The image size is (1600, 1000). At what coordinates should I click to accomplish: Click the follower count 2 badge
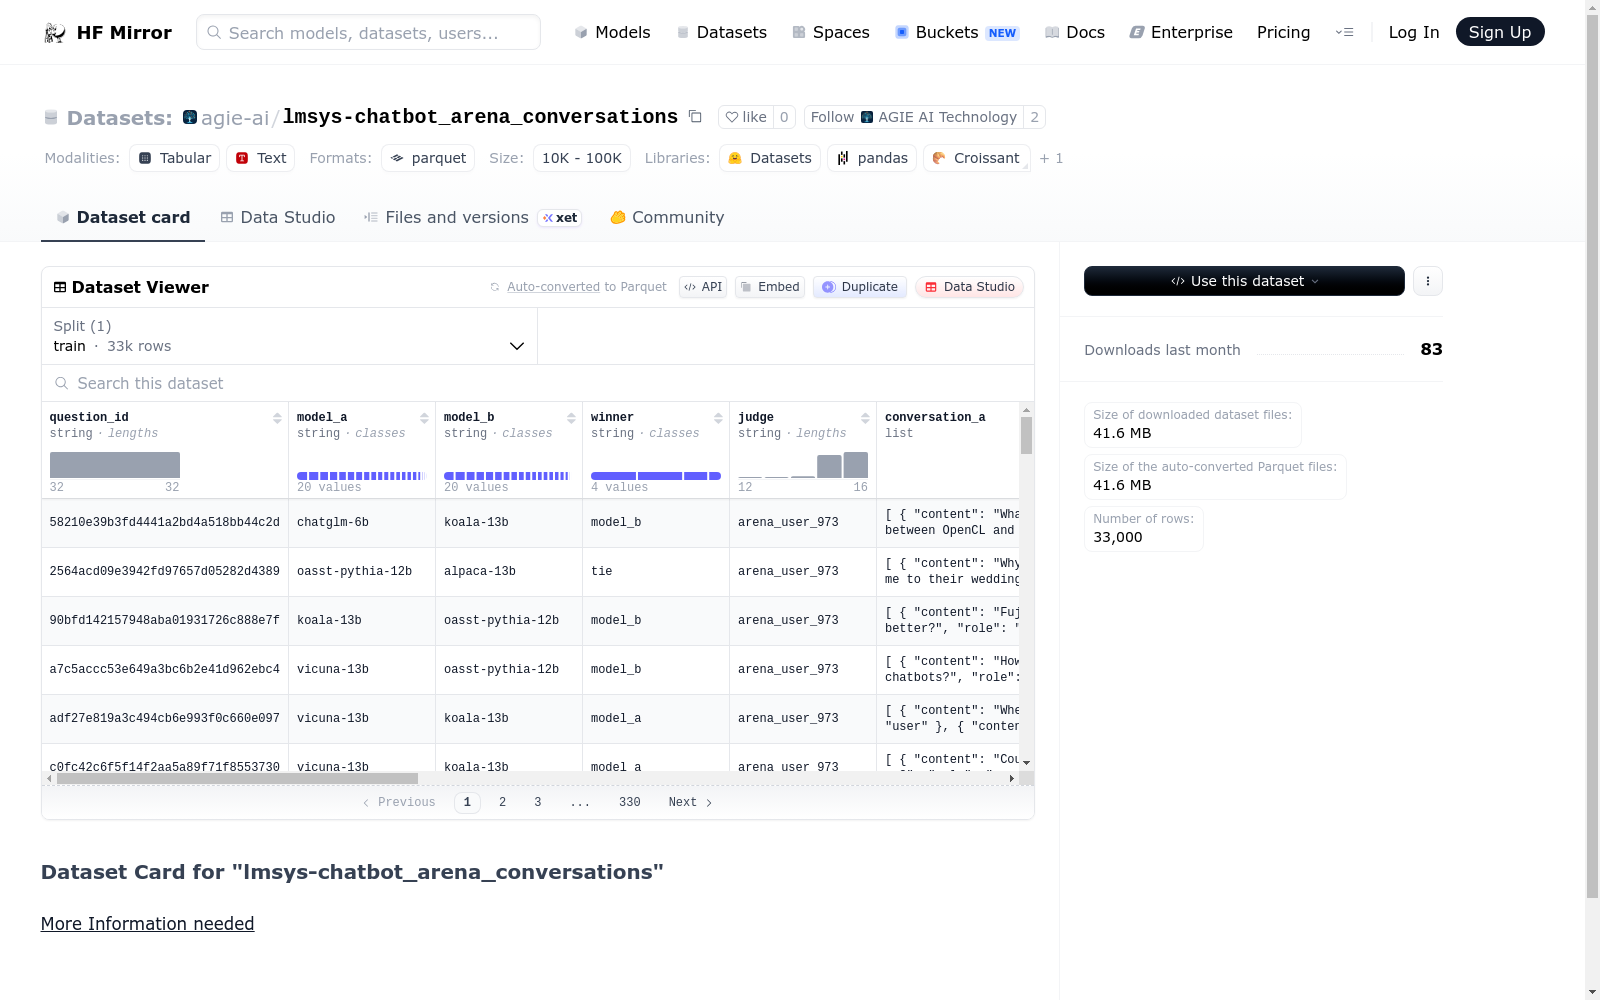click(x=1035, y=117)
